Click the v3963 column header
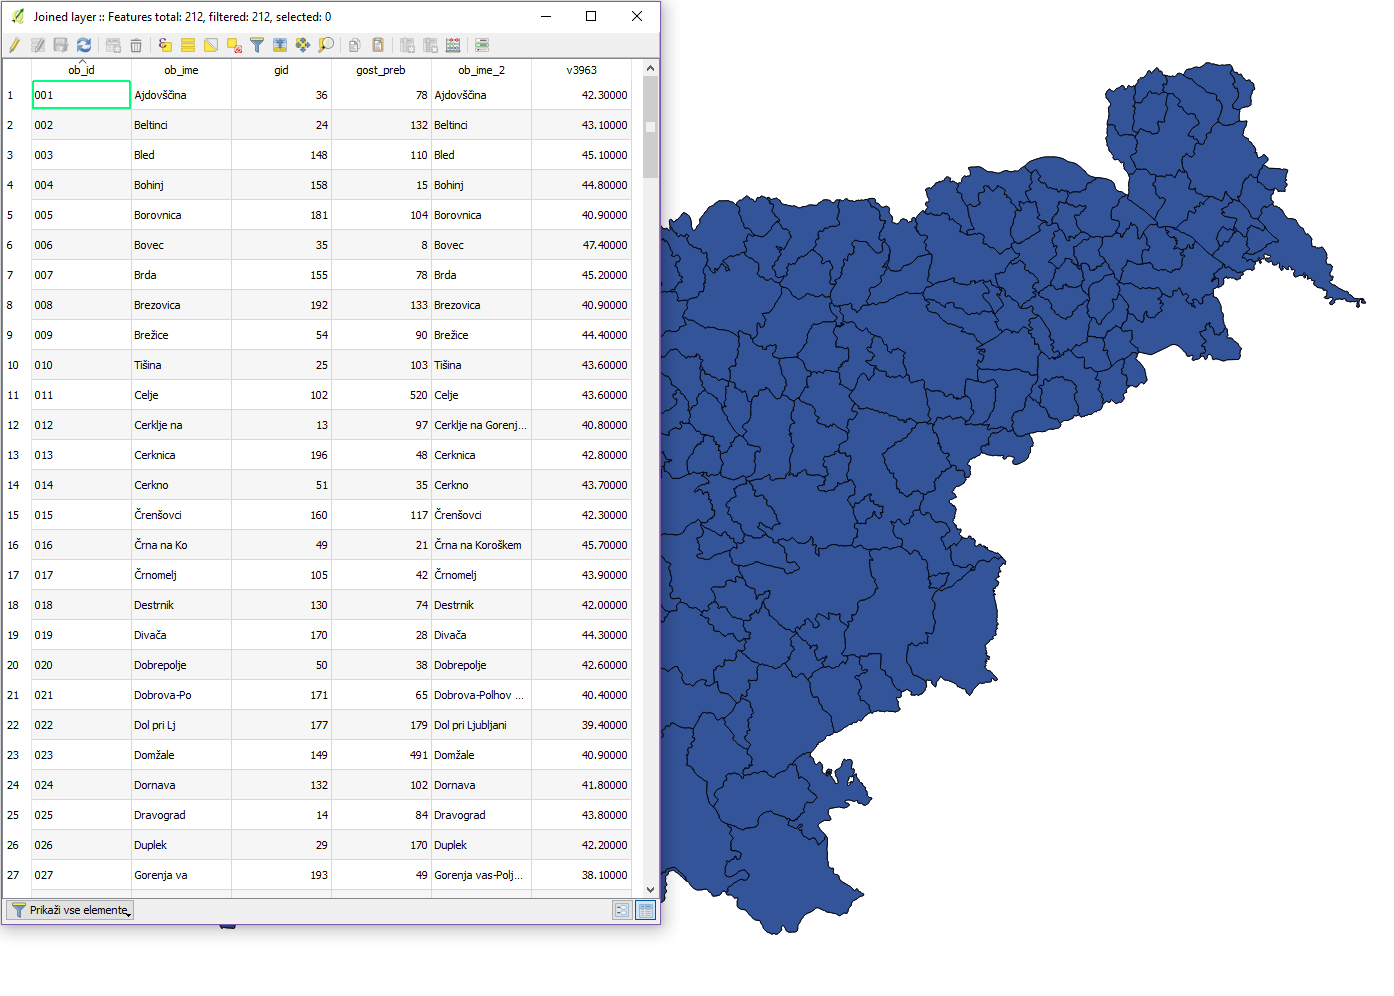Image resolution: width=1394 pixels, height=996 pixels. 581,70
